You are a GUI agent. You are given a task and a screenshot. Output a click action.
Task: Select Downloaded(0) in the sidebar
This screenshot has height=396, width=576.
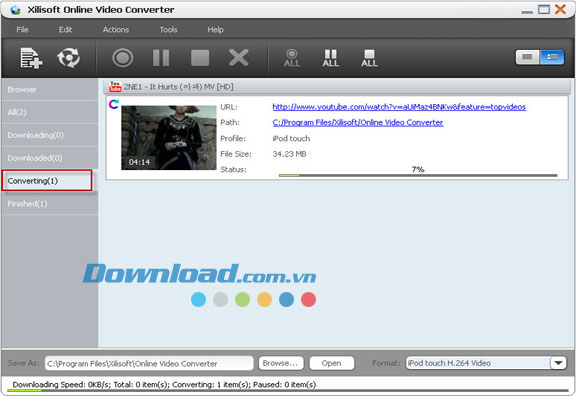pyautogui.click(x=50, y=158)
